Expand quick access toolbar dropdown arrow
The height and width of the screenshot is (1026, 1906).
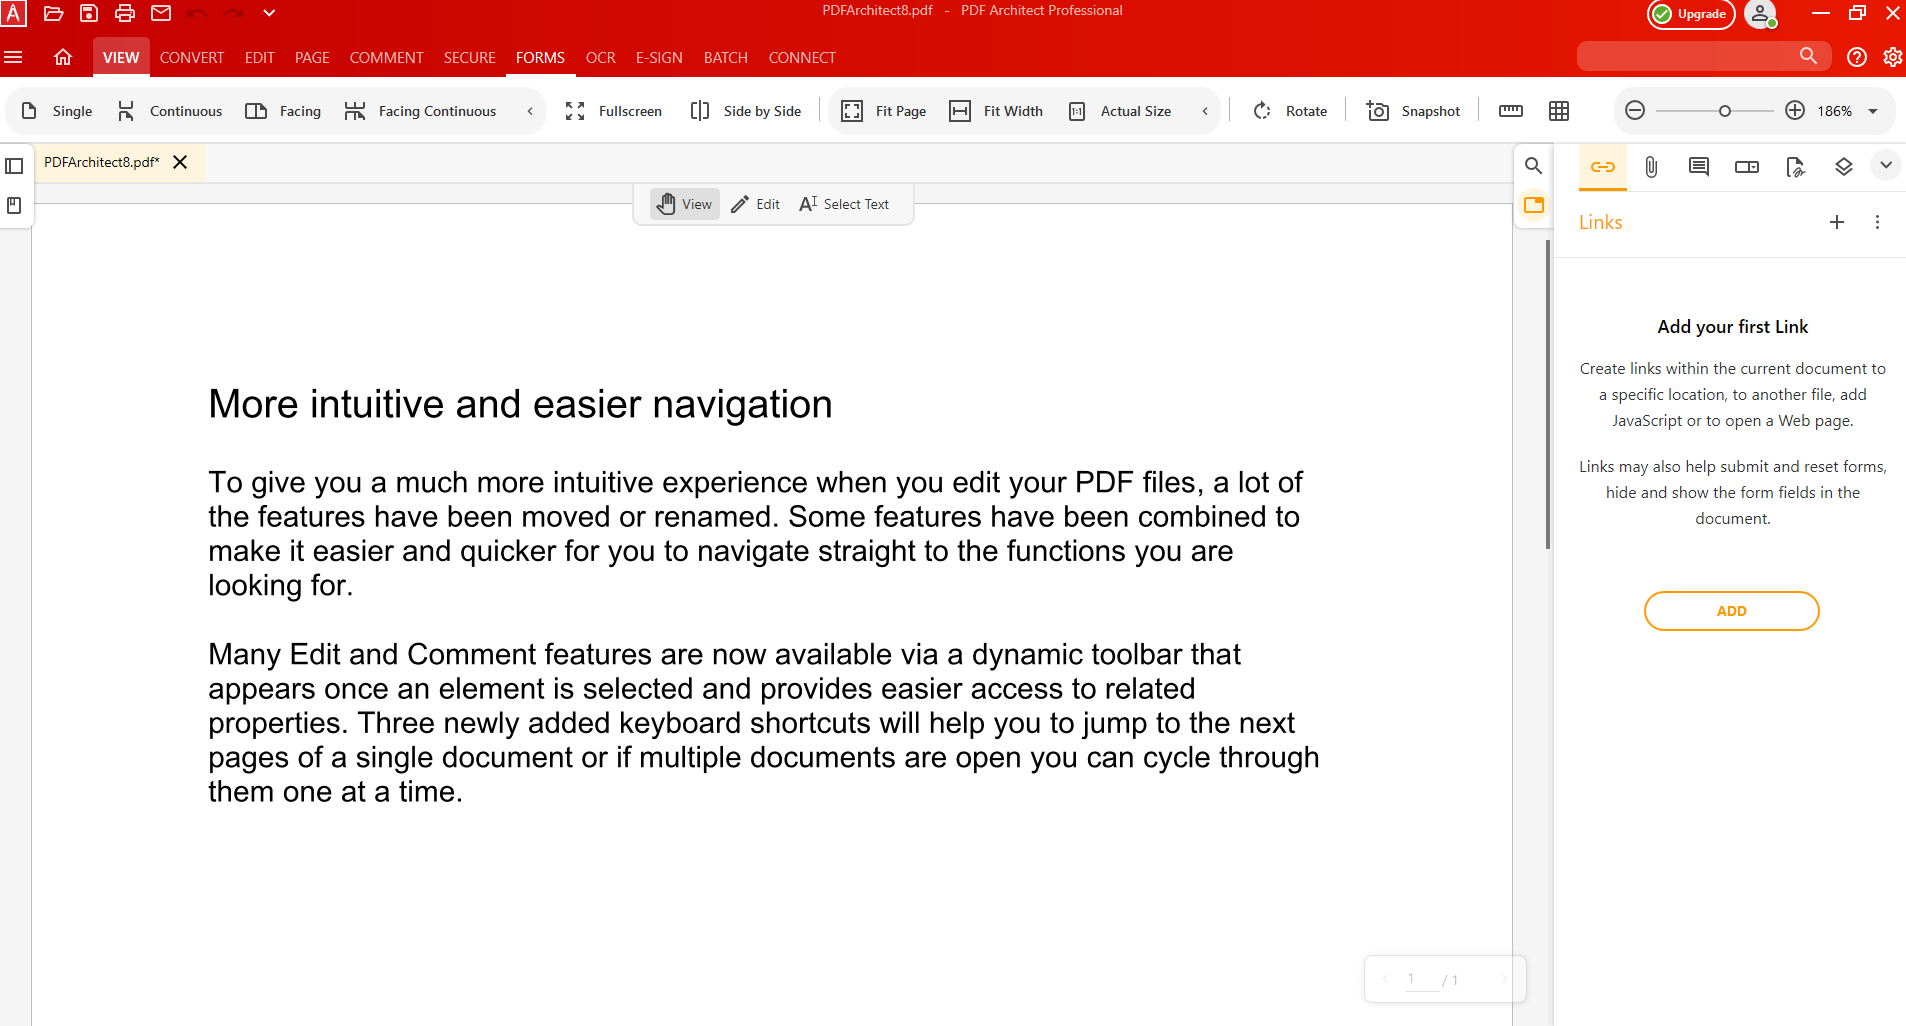coord(269,13)
